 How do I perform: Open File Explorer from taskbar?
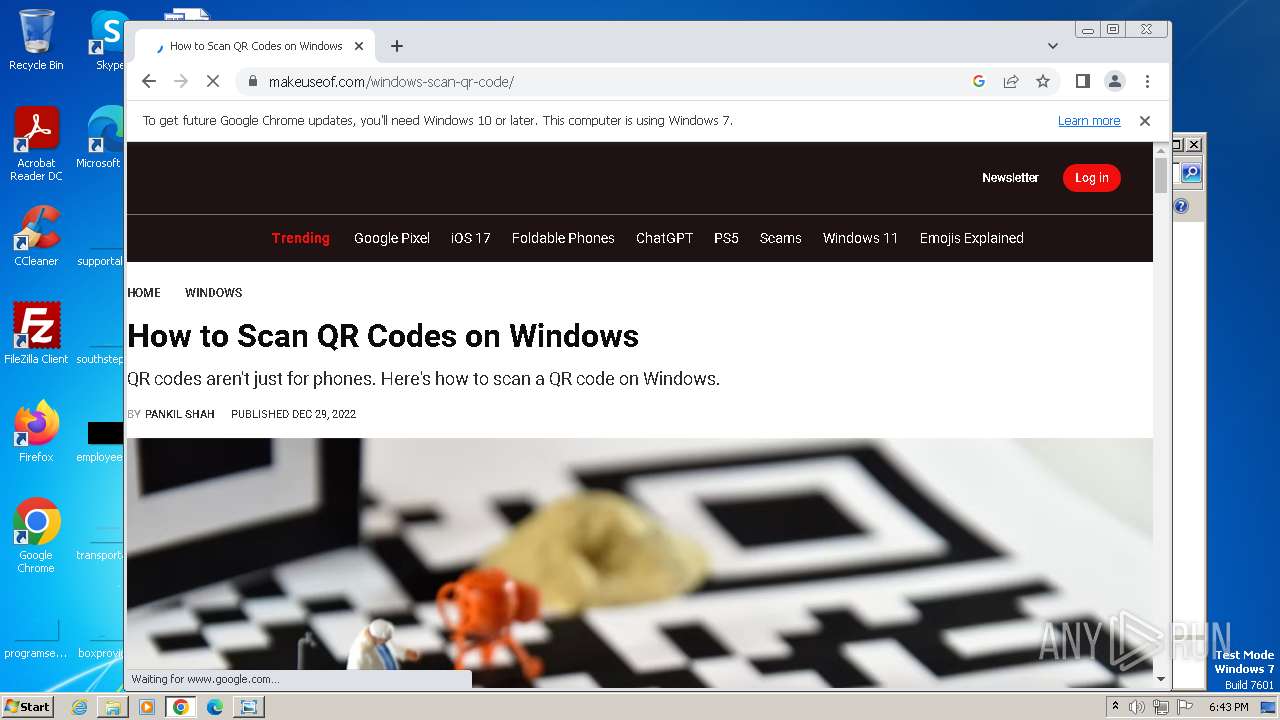(113, 707)
